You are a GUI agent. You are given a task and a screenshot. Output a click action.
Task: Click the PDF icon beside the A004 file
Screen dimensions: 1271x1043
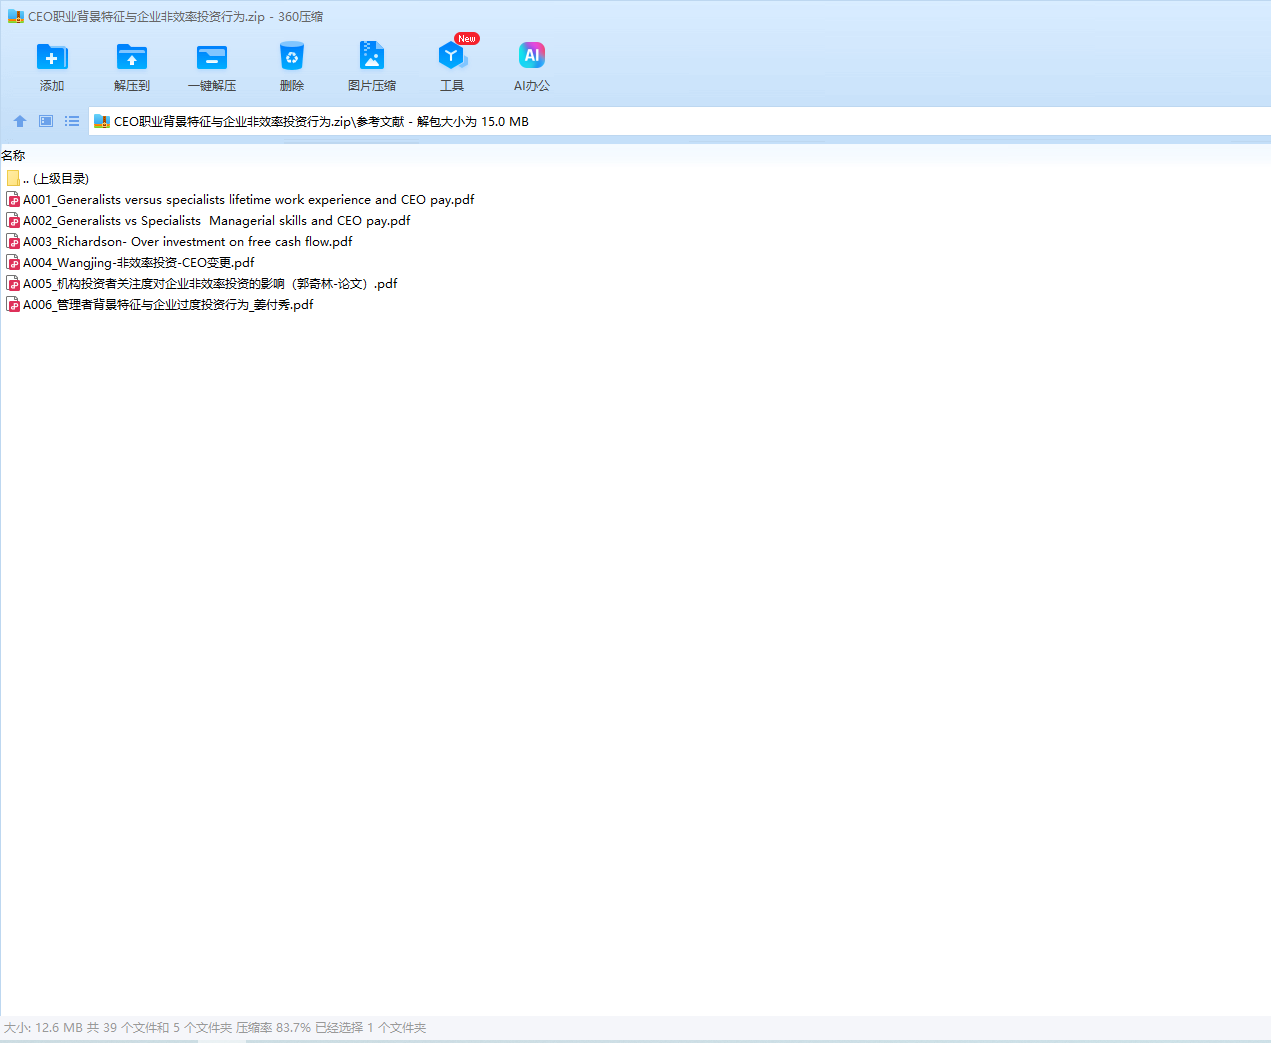[13, 262]
